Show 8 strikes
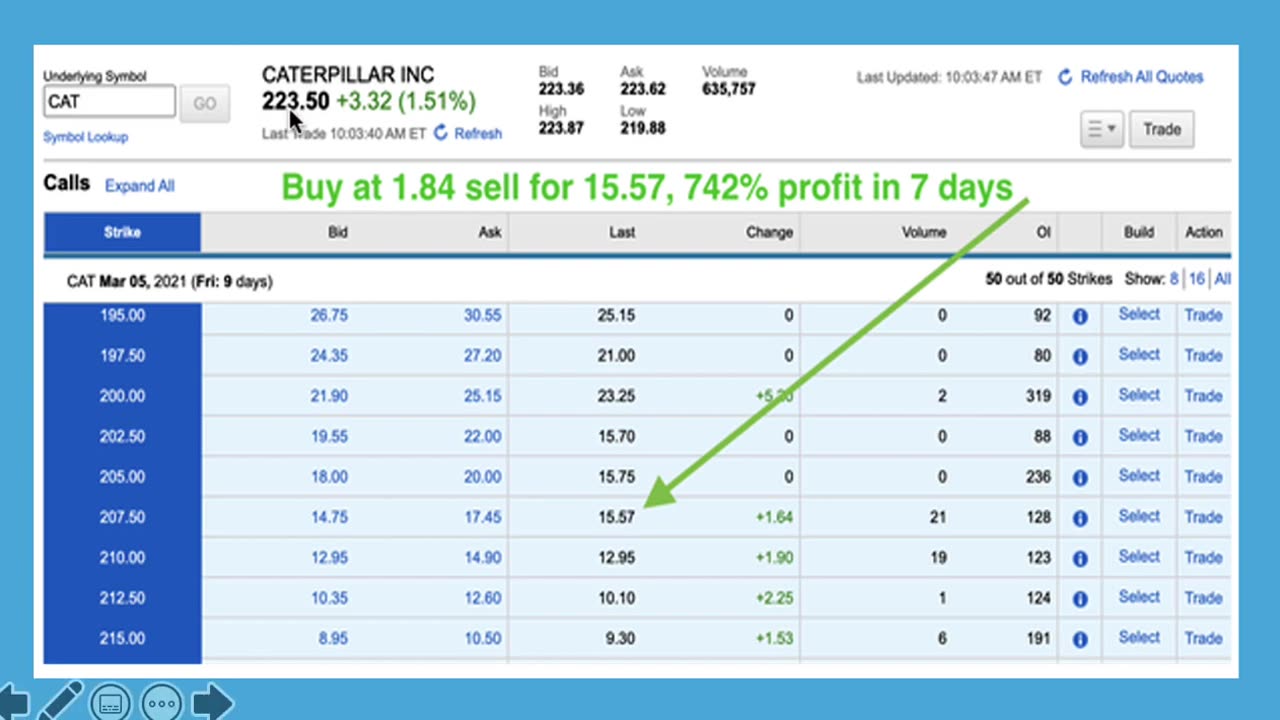This screenshot has height=720, width=1280. coord(1174,279)
